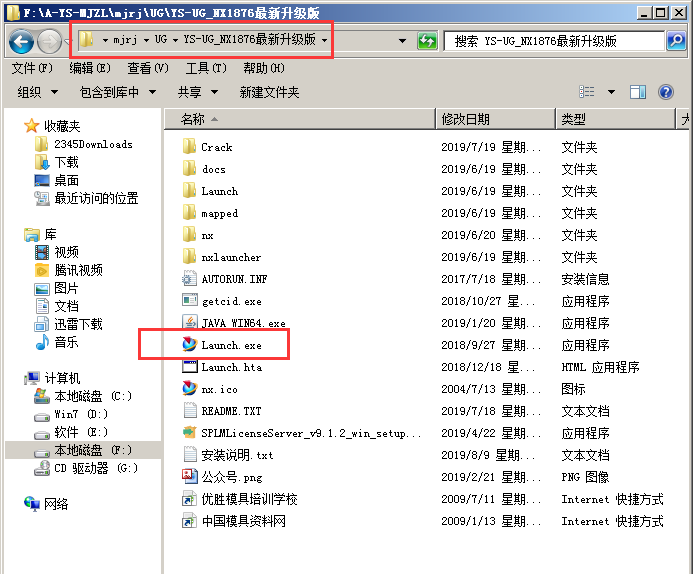Expand the address bar history dropdown arrow

(402, 41)
